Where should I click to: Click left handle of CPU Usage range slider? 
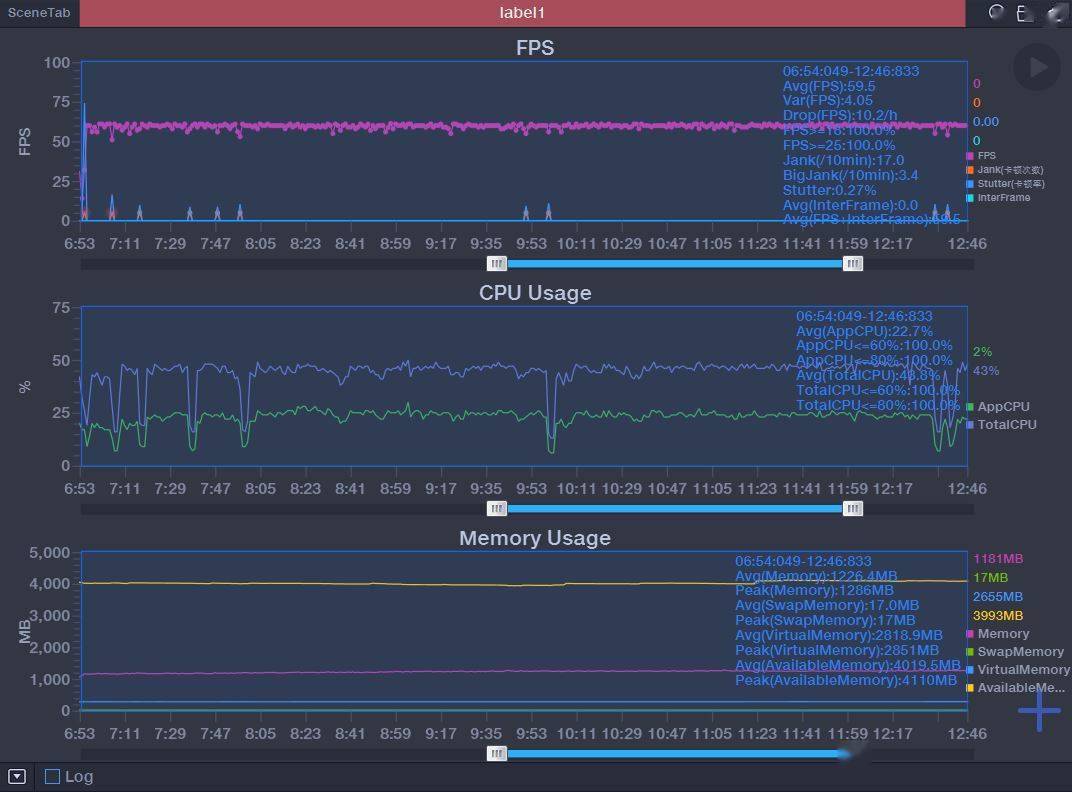pyautogui.click(x=497, y=508)
